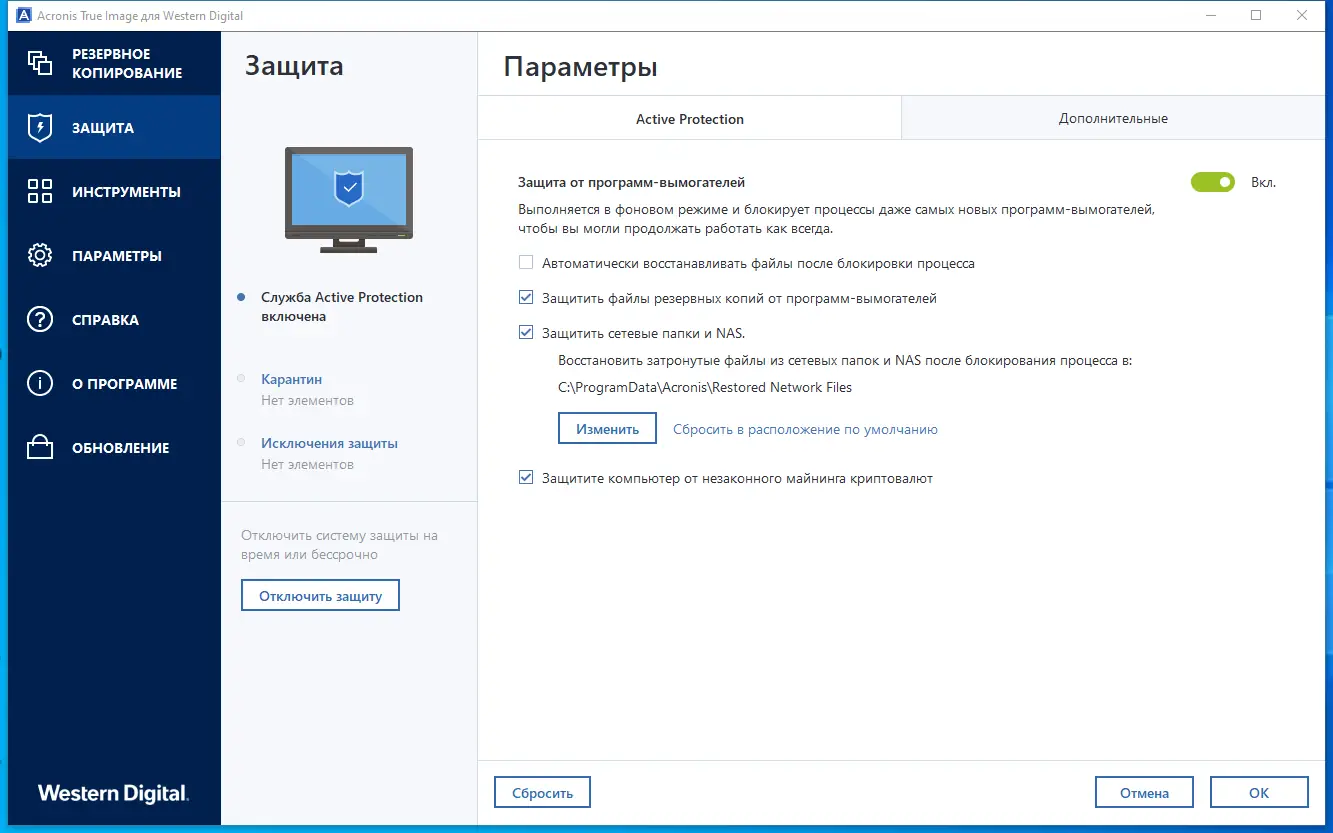The image size is (1333, 833).
Task: Uncheck protection of backup files from ransomware
Action: 526,297
